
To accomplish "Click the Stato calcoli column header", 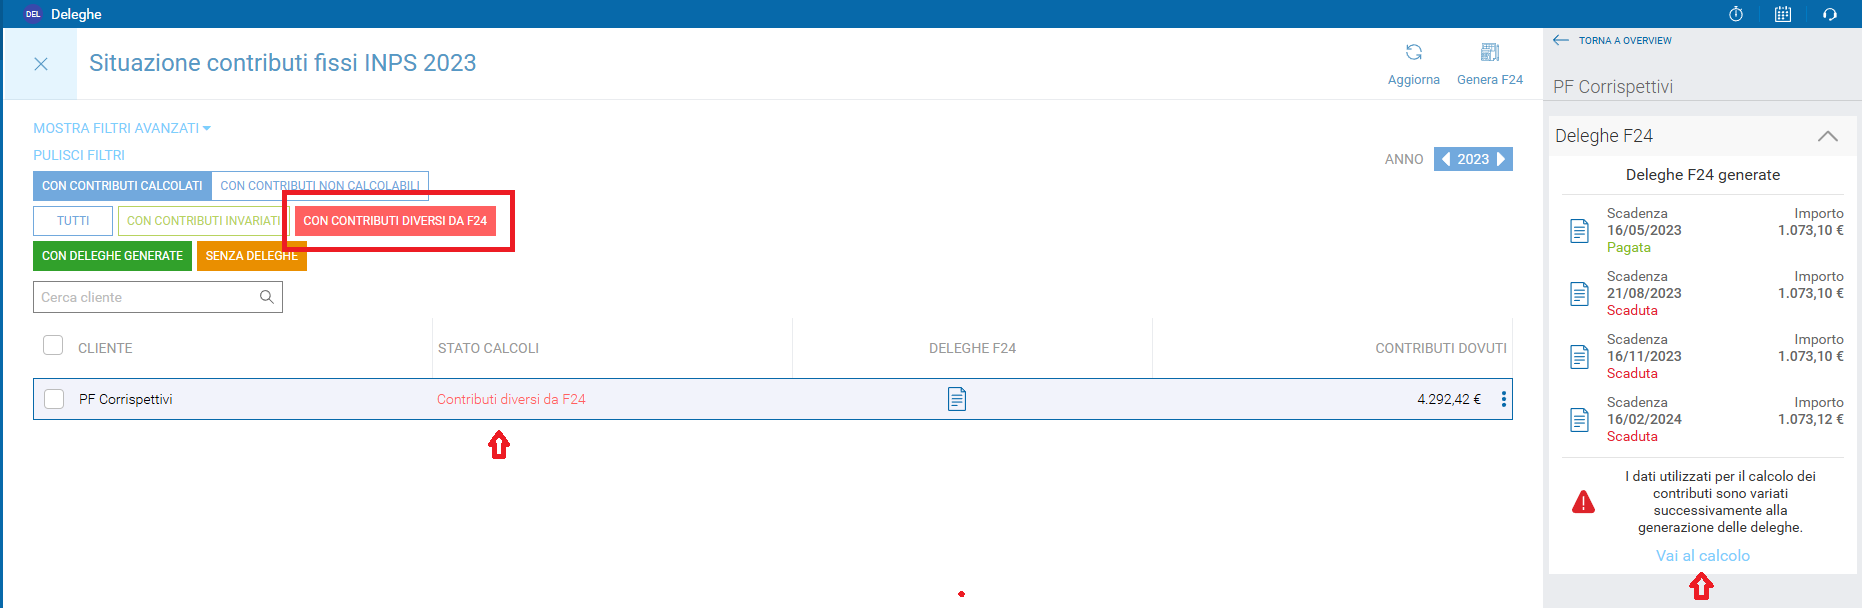I will point(488,348).
